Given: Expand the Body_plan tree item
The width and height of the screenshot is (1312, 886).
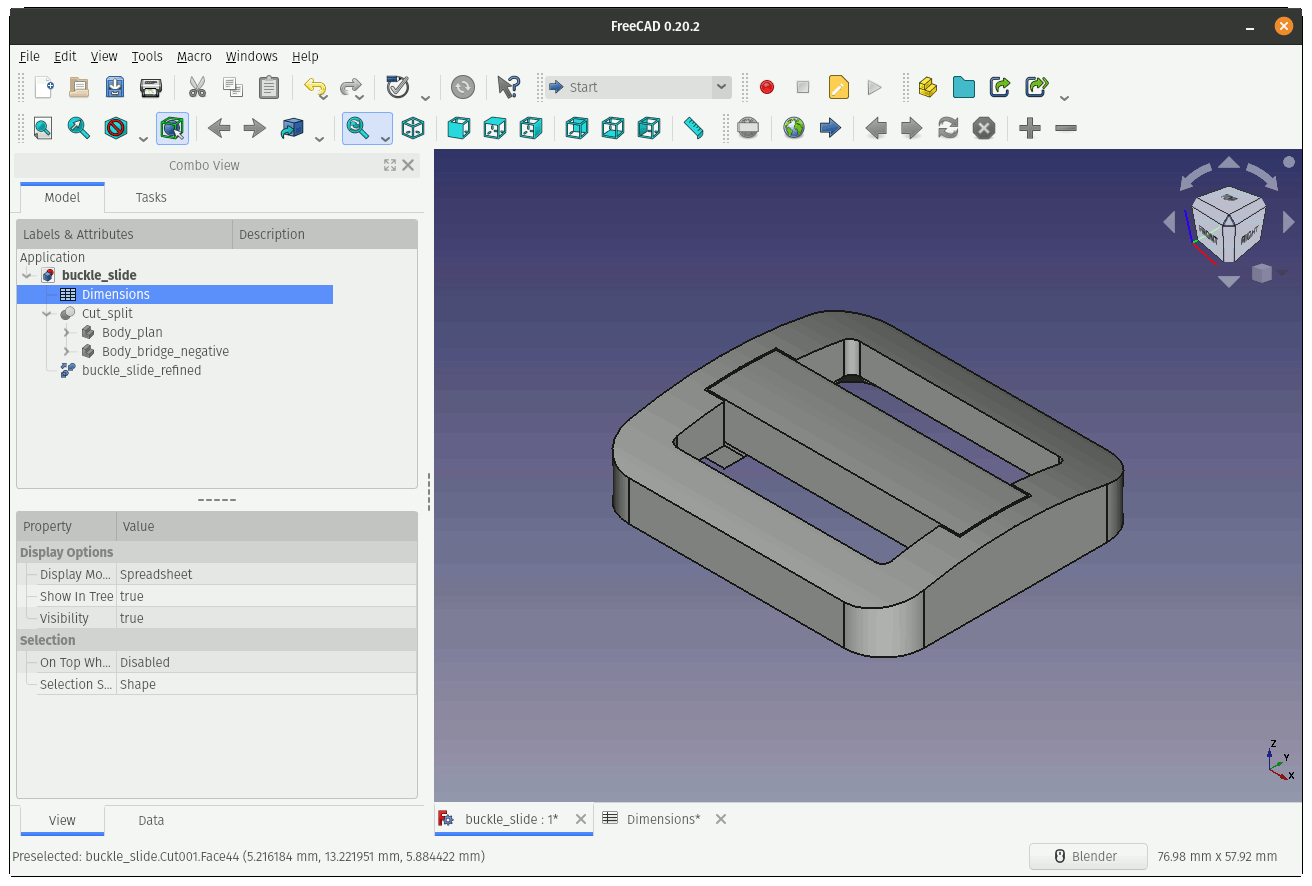Looking at the screenshot, I should pyautogui.click(x=67, y=333).
